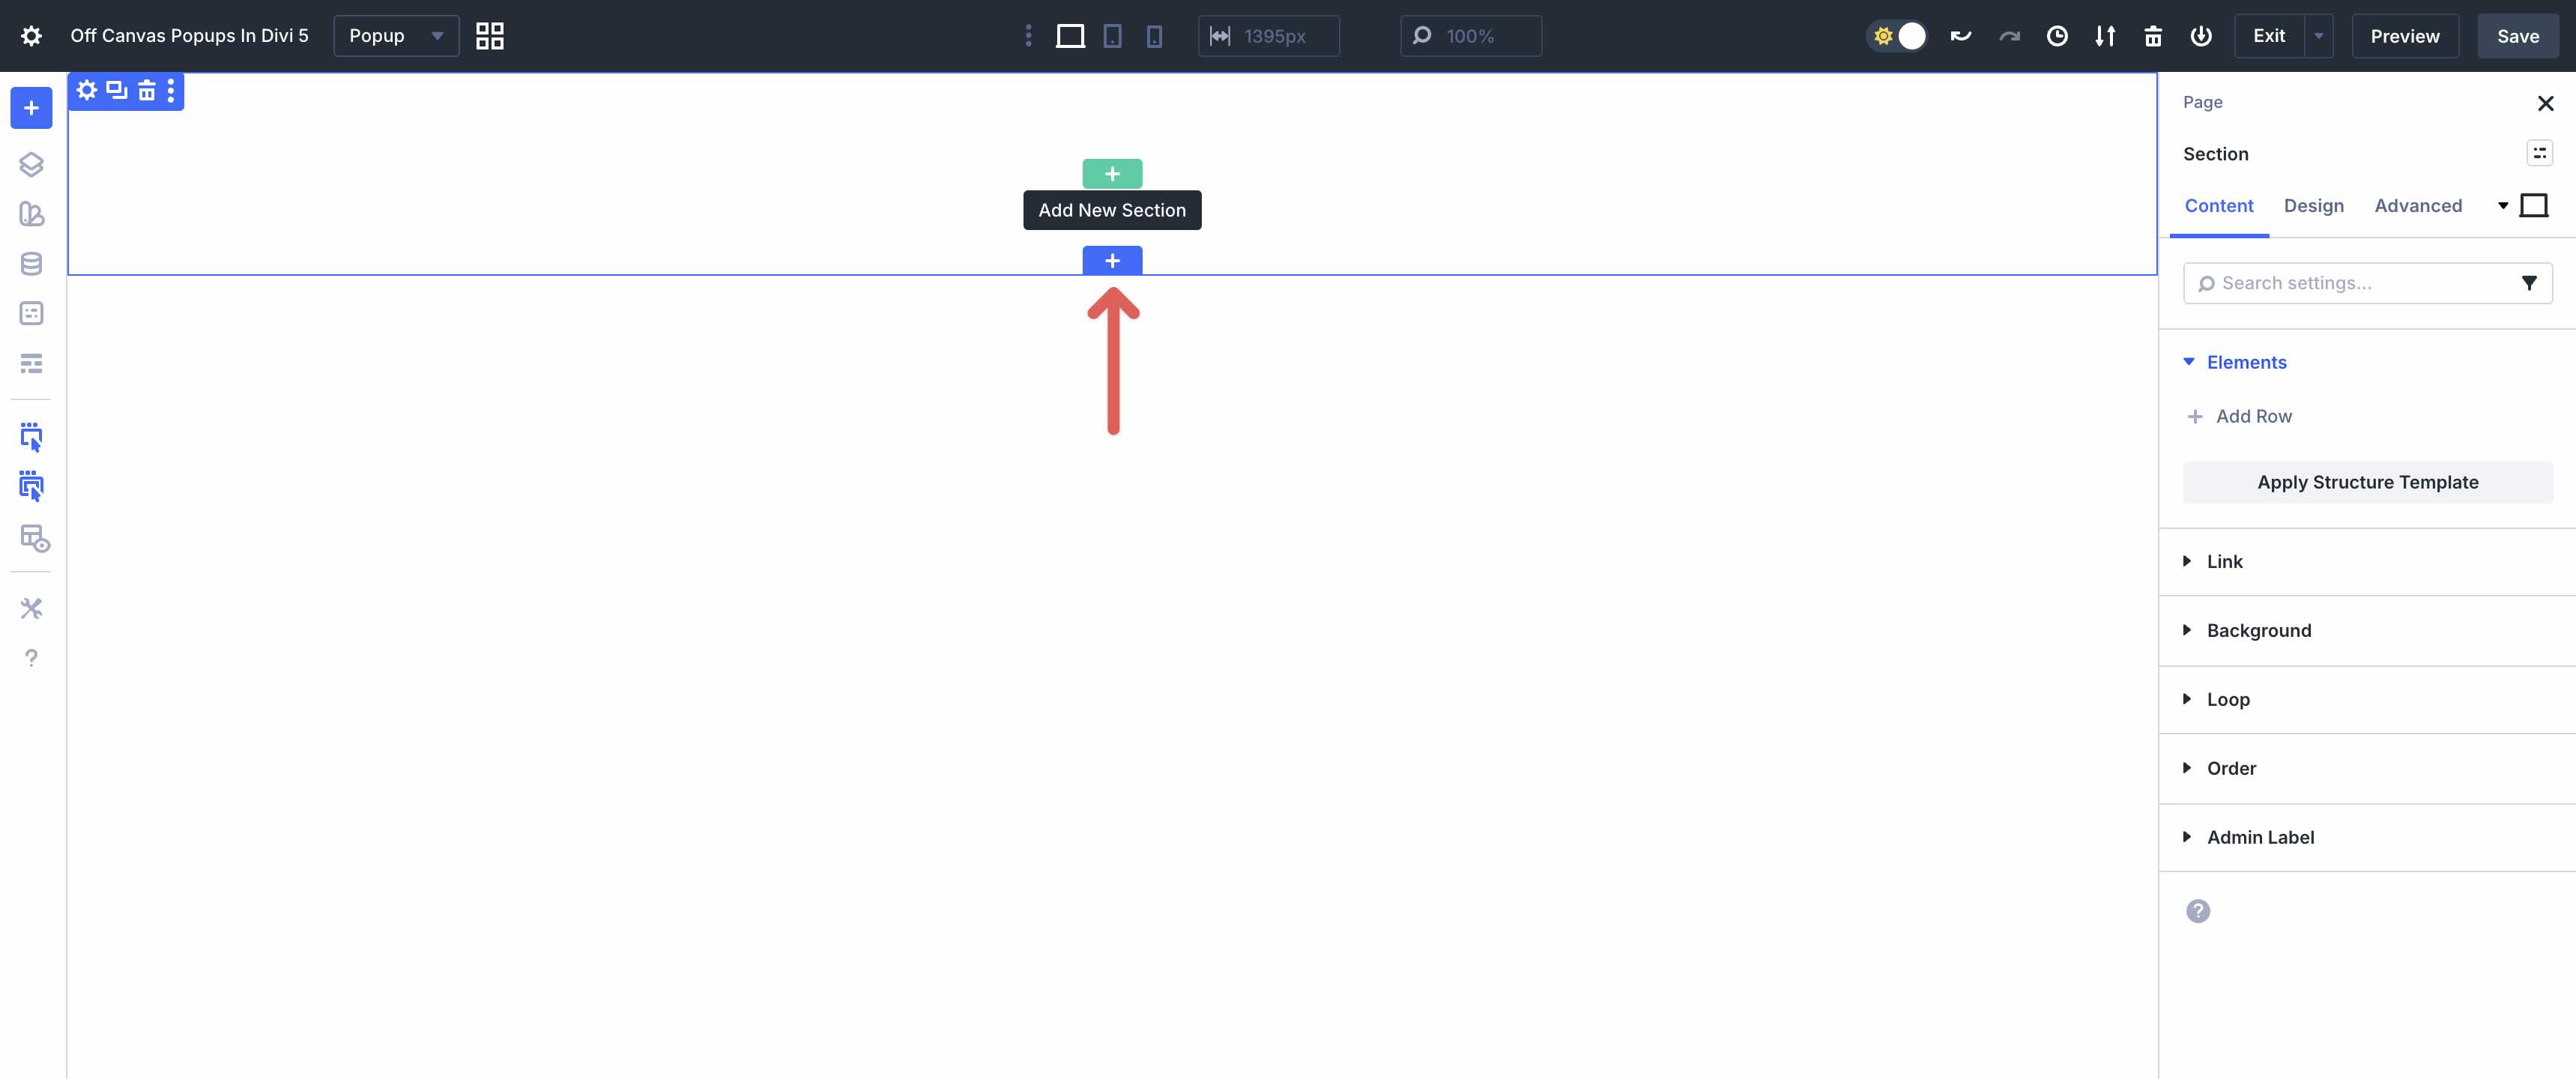Toggle desktop view mode icon
The height and width of the screenshot is (1079, 2576).
pos(1070,35)
